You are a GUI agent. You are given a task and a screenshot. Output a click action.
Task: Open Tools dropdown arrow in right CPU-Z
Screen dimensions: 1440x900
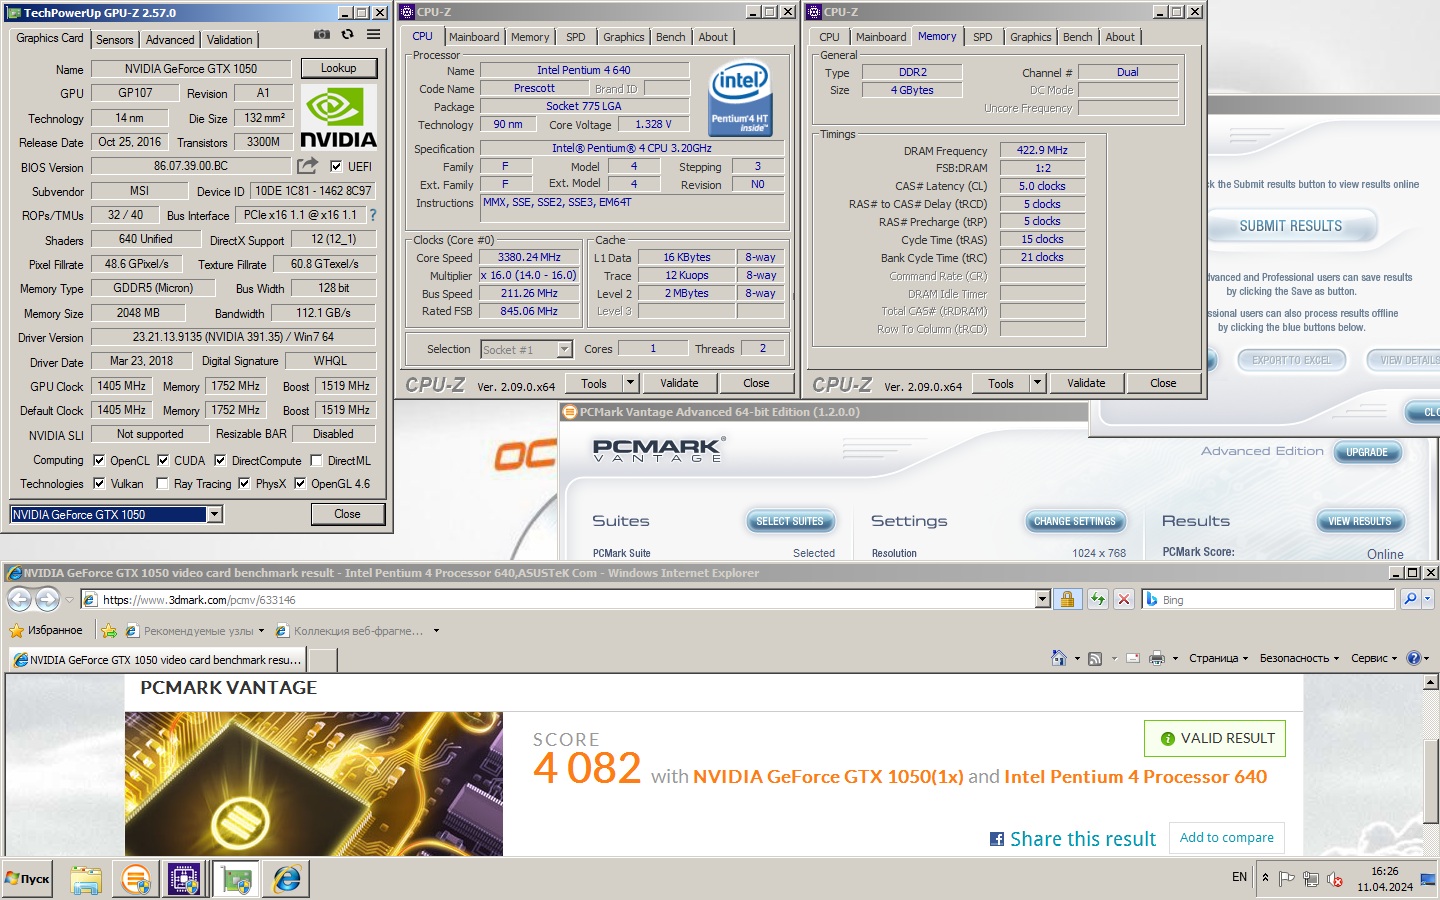point(1037,383)
